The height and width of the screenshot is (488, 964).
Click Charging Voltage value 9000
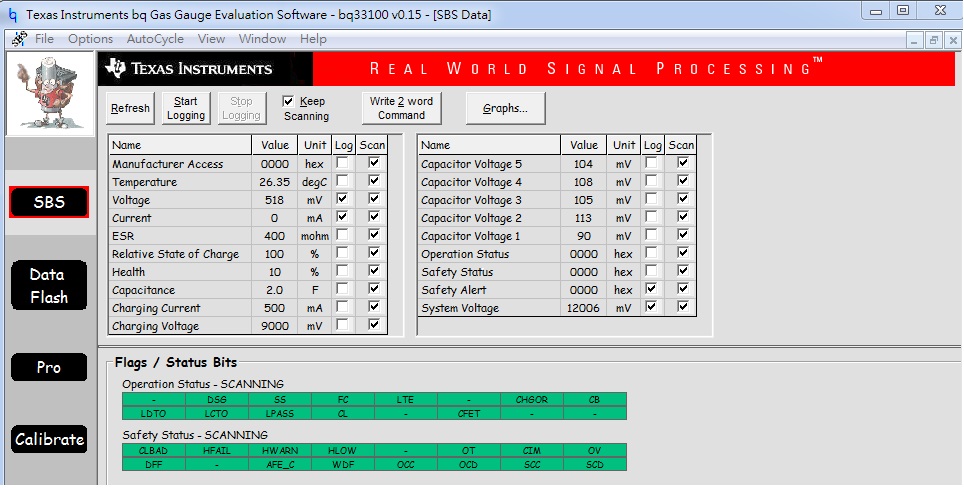275,326
